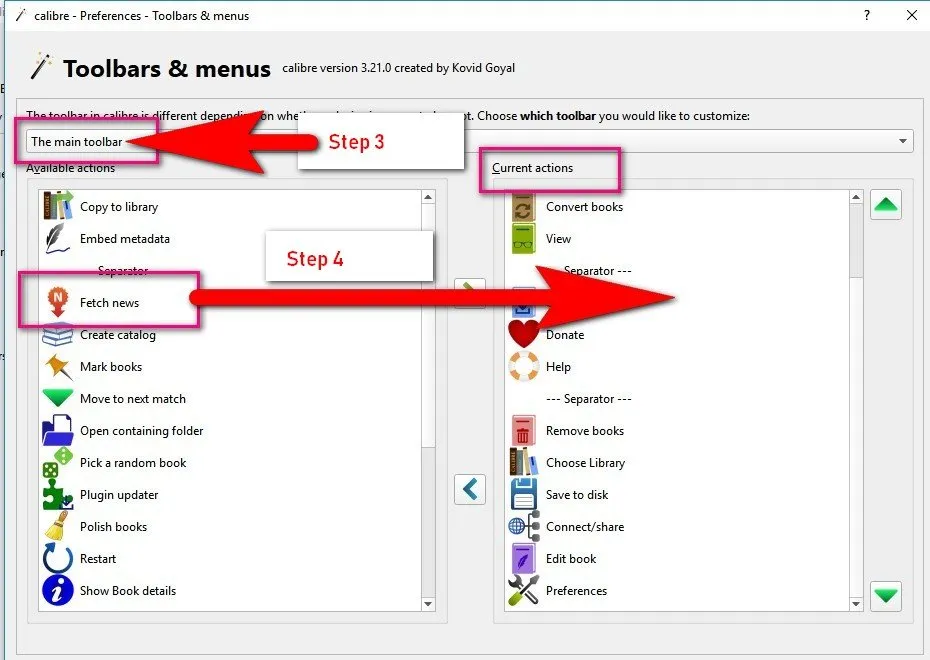This screenshot has height=660, width=930.
Task: Select the Save to disk floppy icon
Action: point(524,495)
